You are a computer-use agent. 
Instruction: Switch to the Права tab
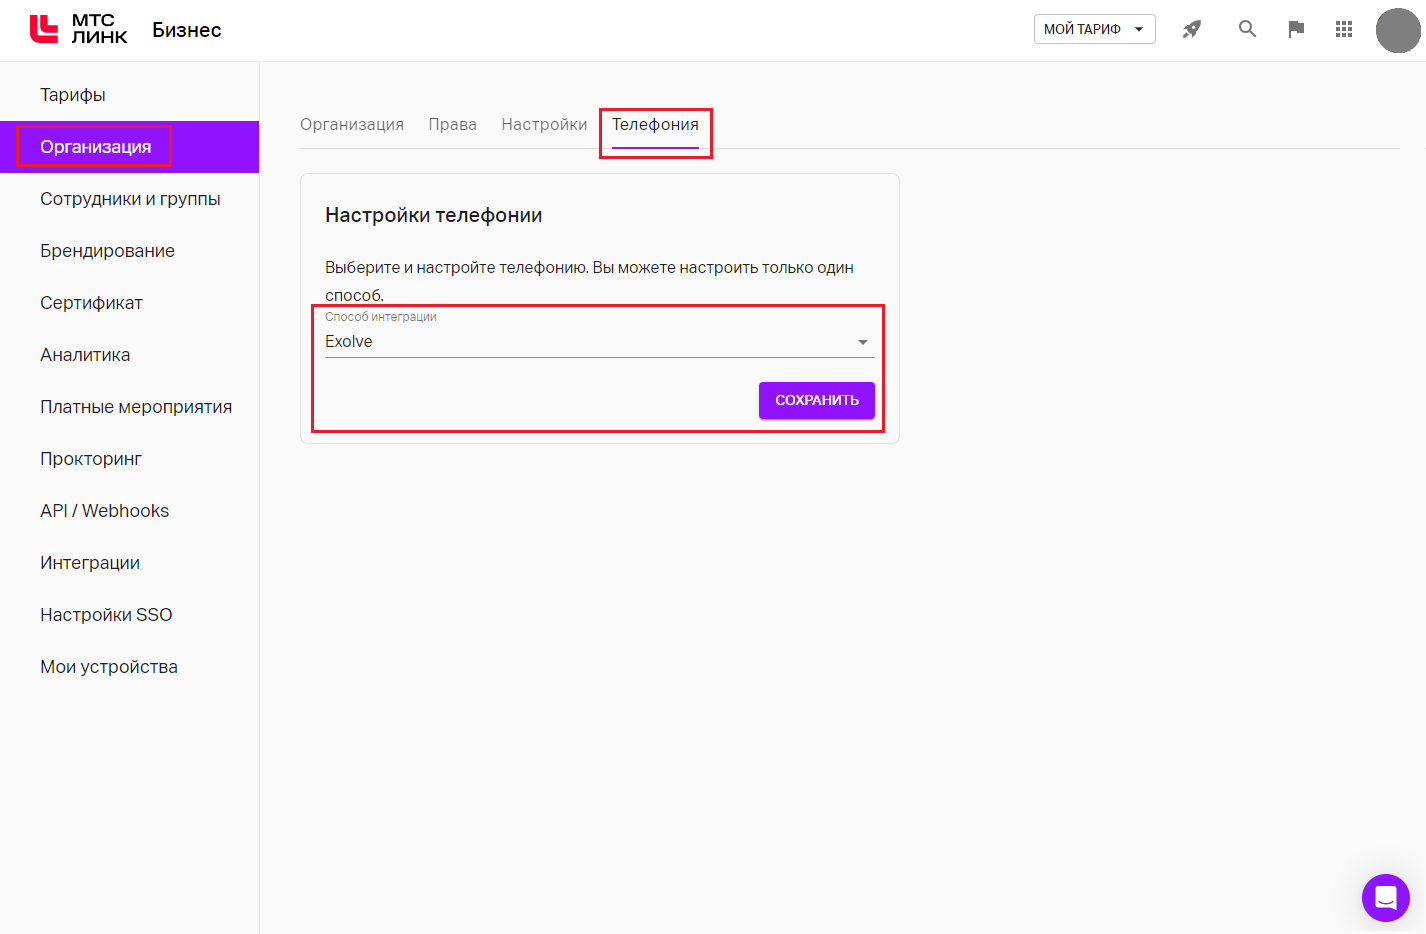click(453, 124)
